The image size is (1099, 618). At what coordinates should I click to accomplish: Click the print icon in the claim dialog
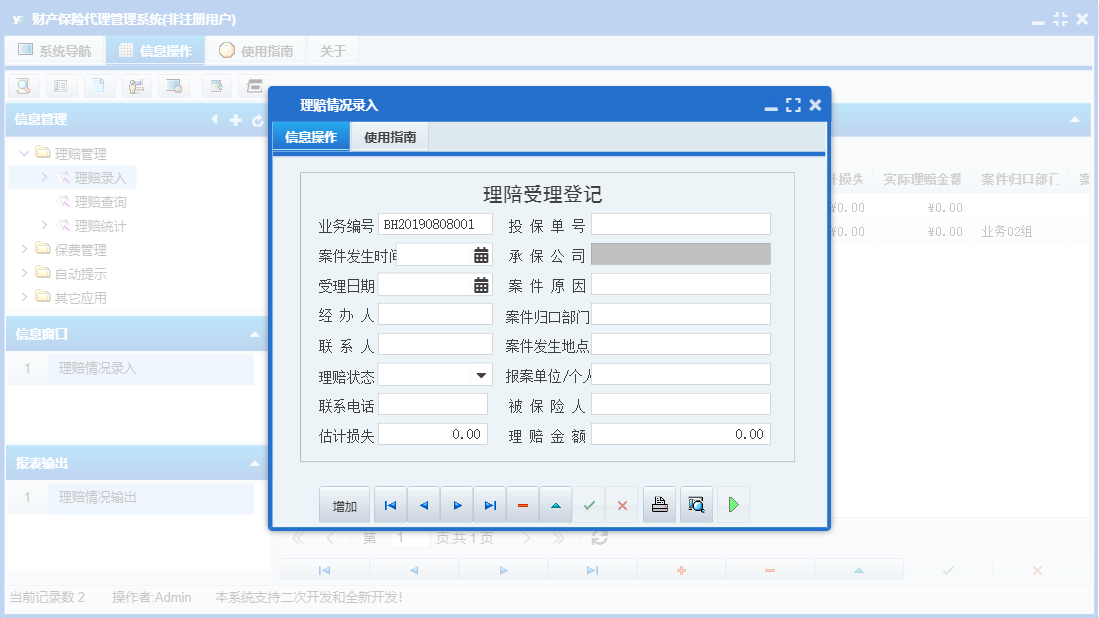(659, 504)
